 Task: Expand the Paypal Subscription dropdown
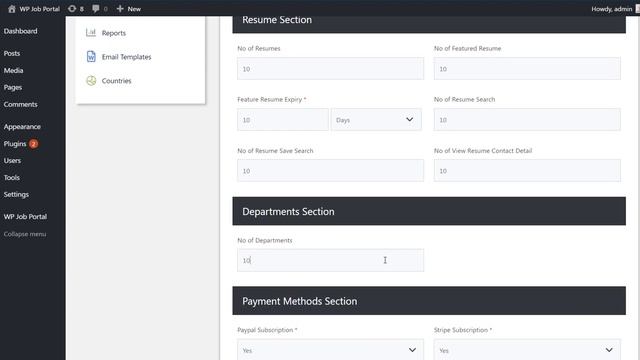[x=330, y=350]
